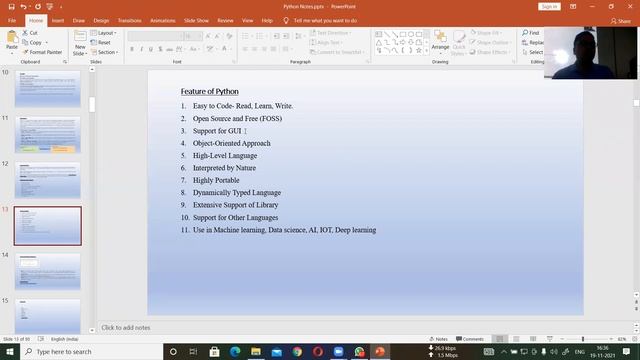Image resolution: width=640 pixels, height=360 pixels.
Task: Open Quick Styles gallery
Action: tap(458, 42)
